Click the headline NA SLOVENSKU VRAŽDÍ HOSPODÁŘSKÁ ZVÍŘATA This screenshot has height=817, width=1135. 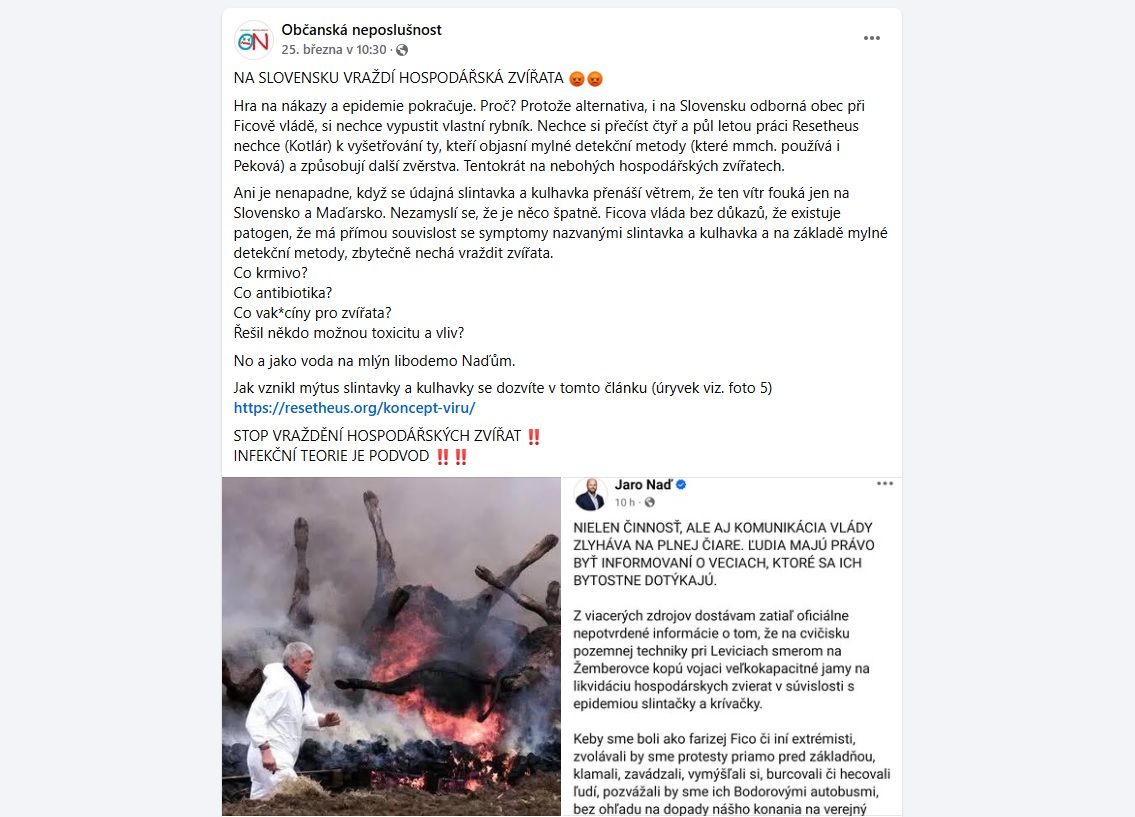coord(398,78)
